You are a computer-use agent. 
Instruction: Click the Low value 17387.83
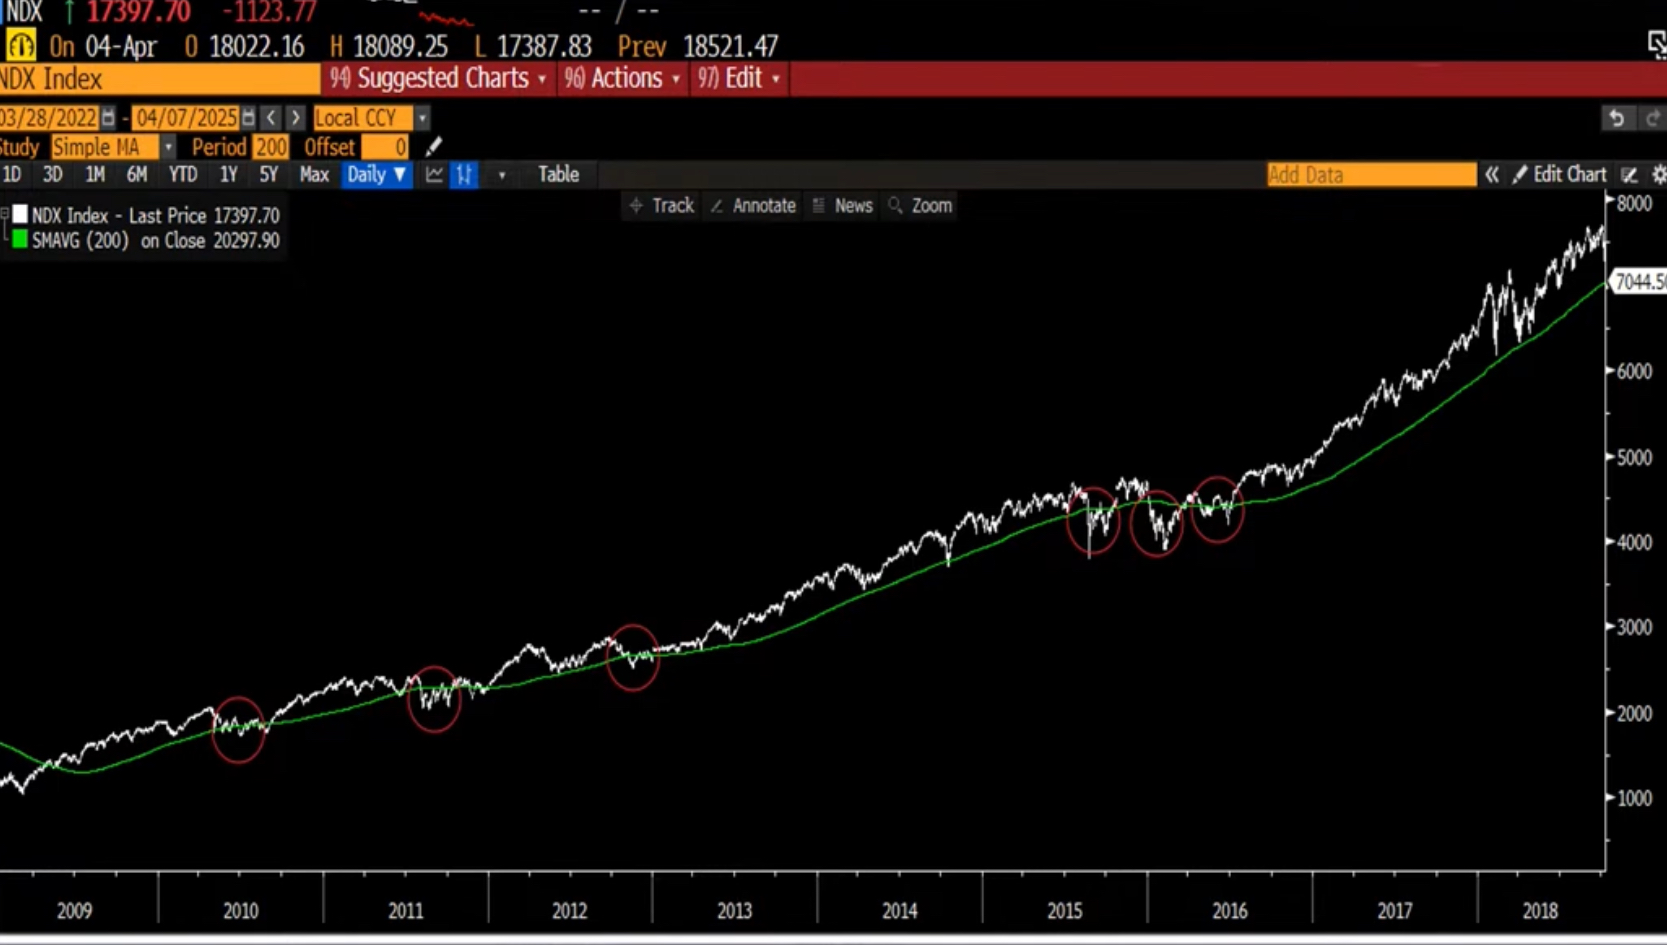click(x=544, y=46)
